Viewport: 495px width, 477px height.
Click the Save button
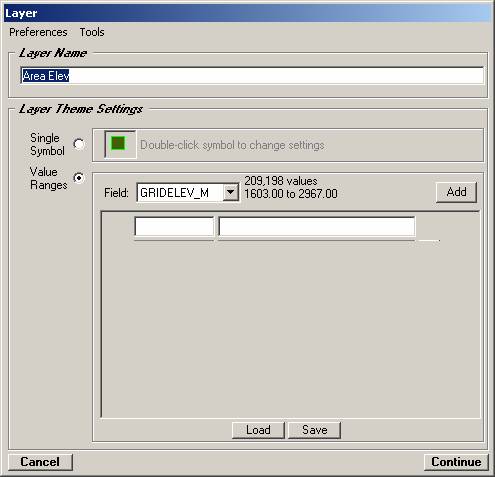click(x=314, y=430)
